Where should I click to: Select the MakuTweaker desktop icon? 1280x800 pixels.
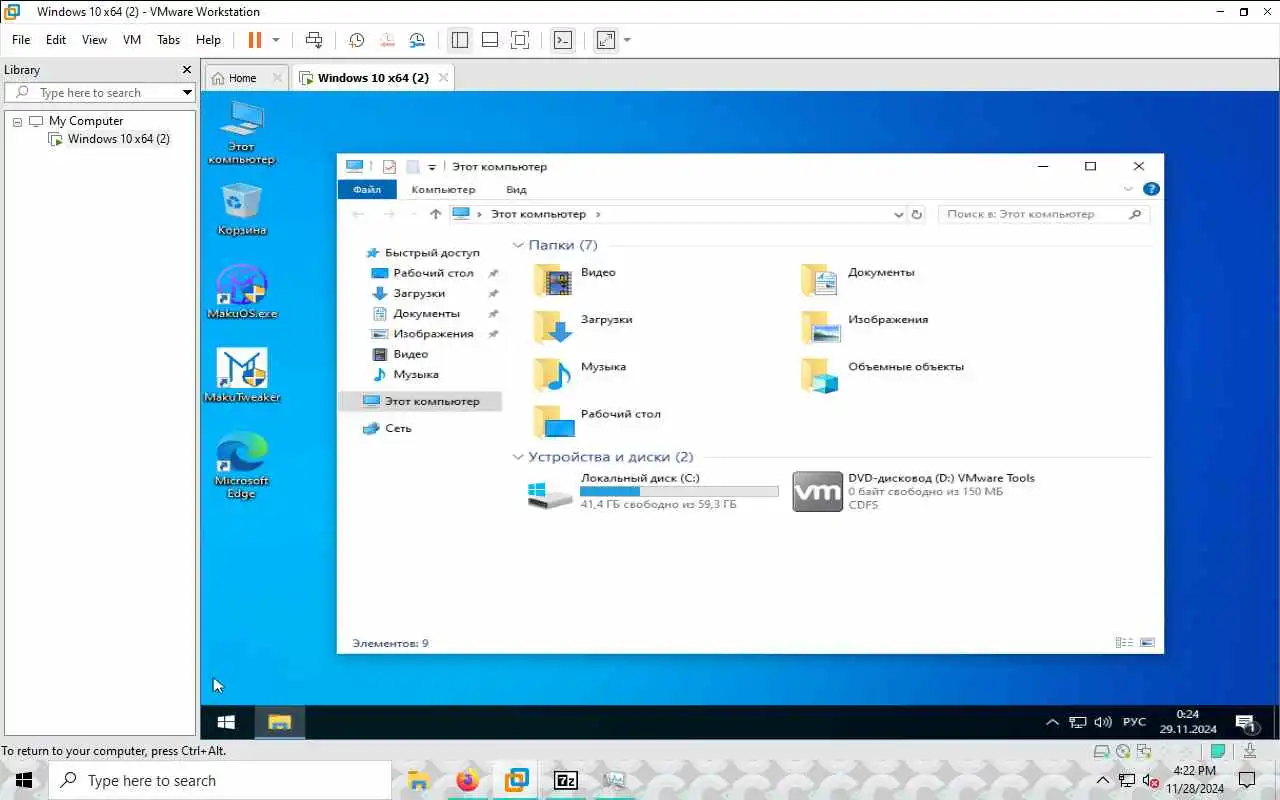[x=241, y=375]
